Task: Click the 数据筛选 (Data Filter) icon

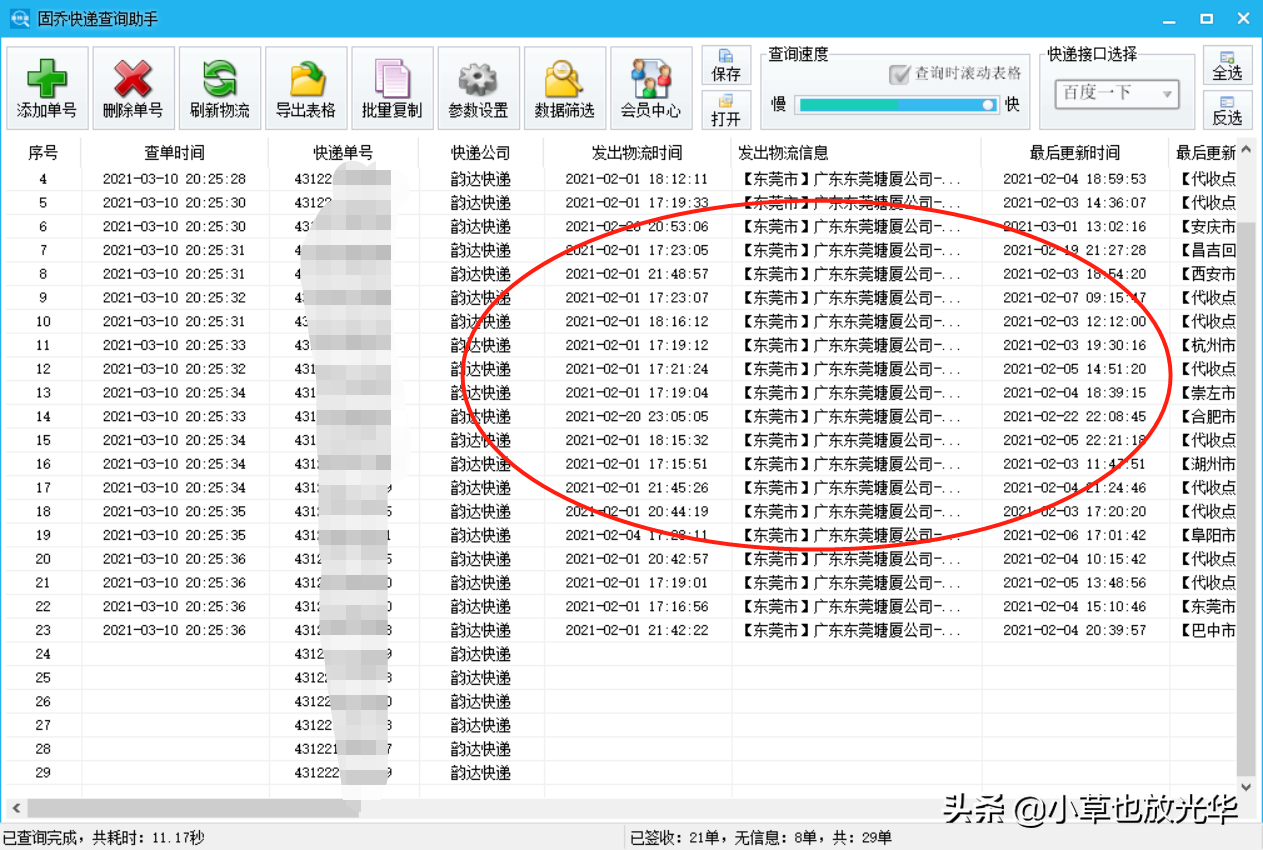Action: [x=564, y=87]
